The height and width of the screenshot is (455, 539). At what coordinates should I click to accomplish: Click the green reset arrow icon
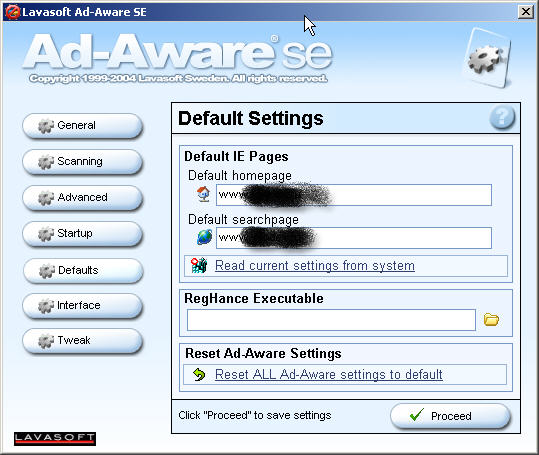point(199,374)
